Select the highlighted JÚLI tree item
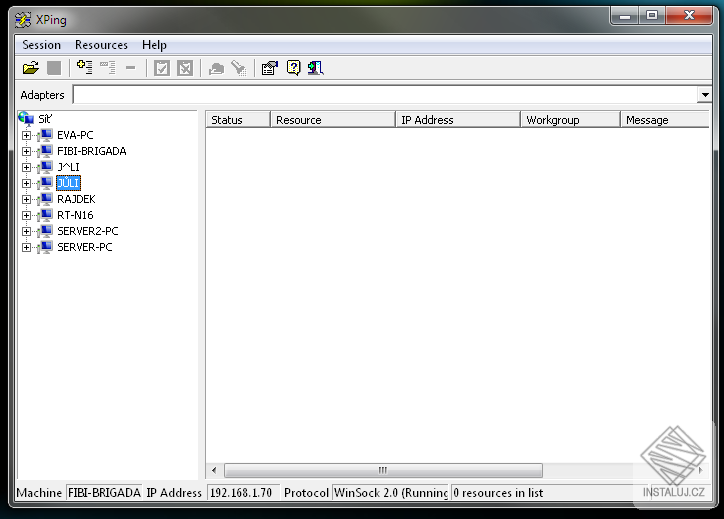This screenshot has width=724, height=519. tap(68, 183)
